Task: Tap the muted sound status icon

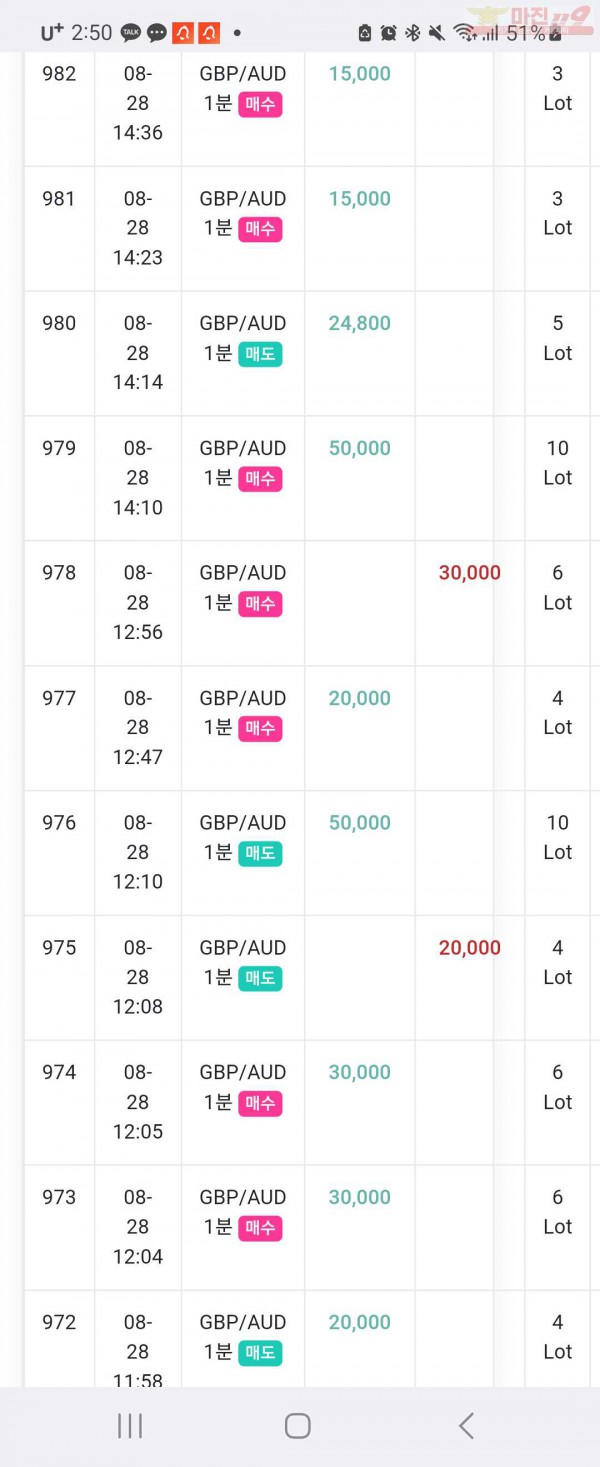Action: pos(436,33)
